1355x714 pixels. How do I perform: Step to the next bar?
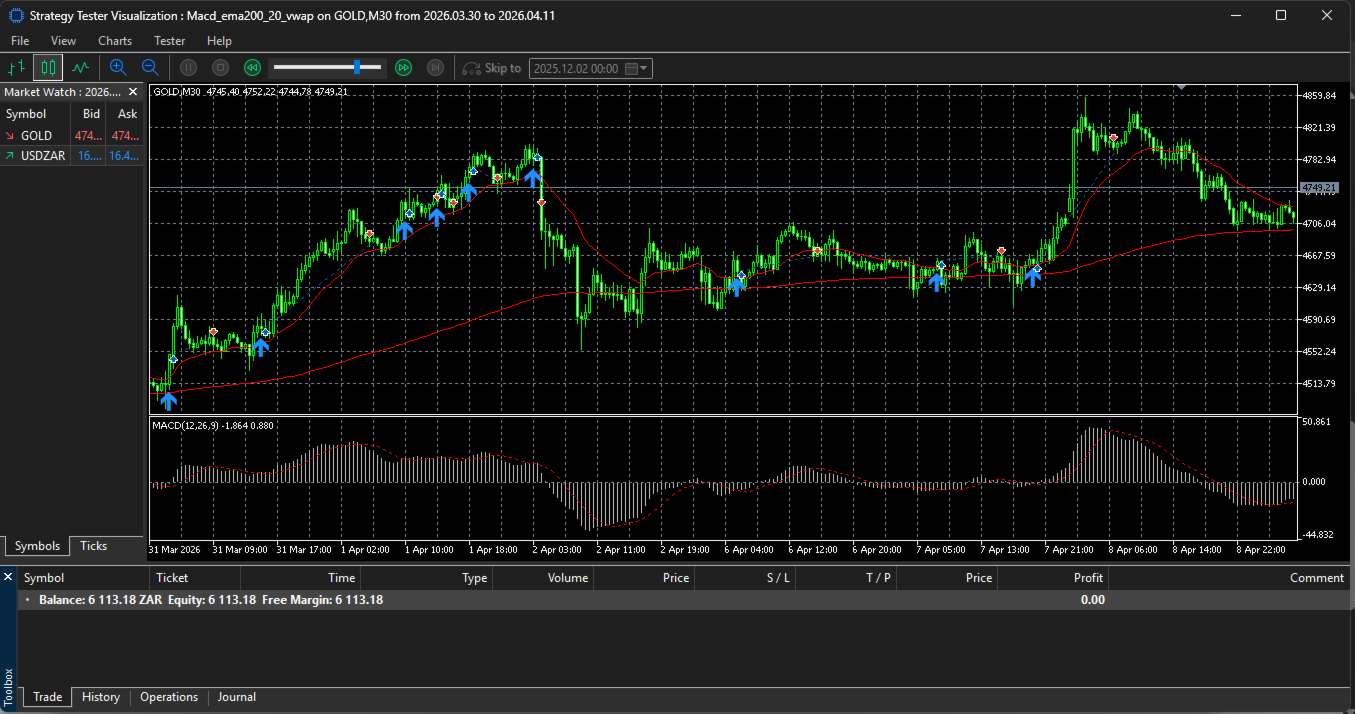tap(435, 68)
